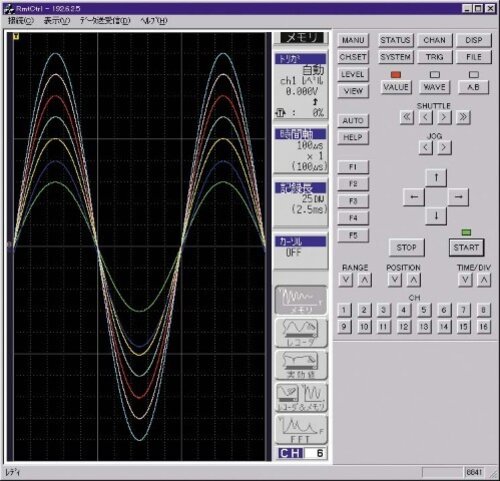Increase TIME/DIV with the up arrow
The height and width of the screenshot is (481, 500).
(484, 280)
